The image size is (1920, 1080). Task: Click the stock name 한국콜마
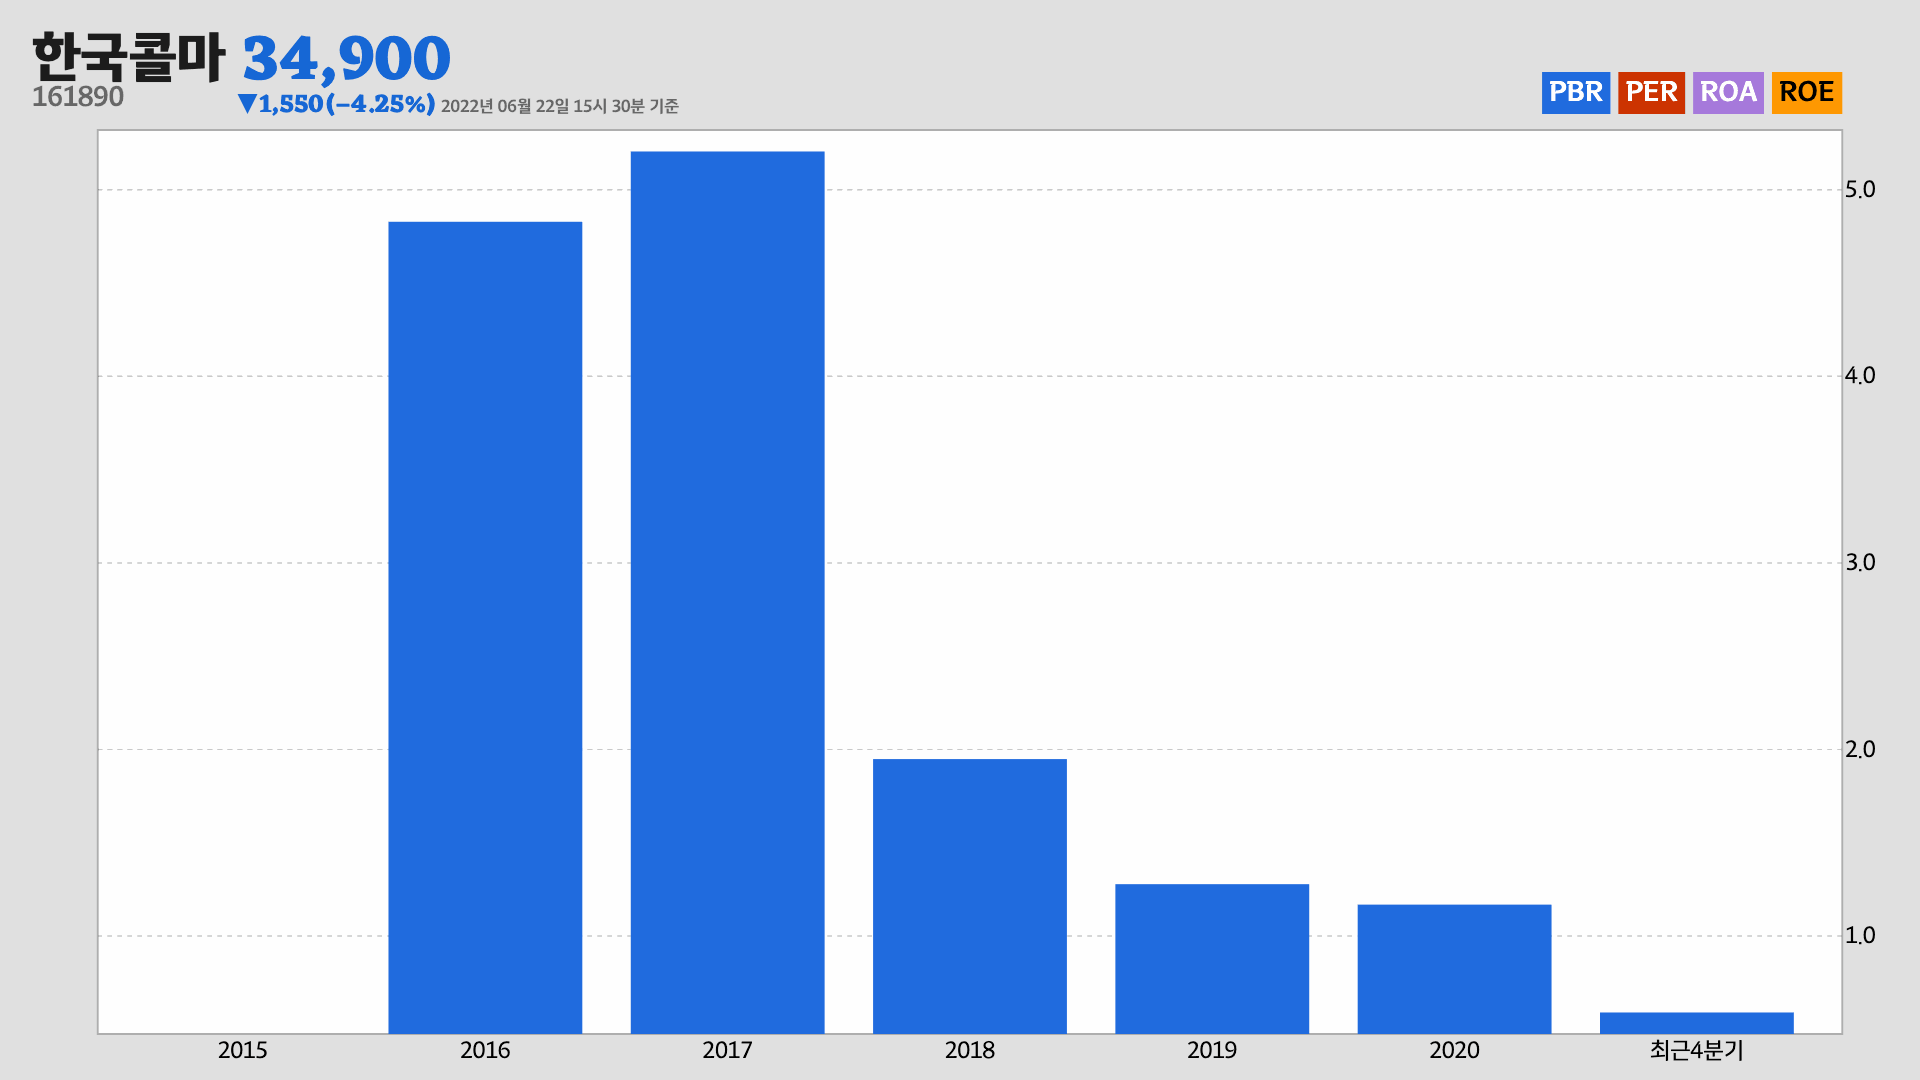(128, 56)
